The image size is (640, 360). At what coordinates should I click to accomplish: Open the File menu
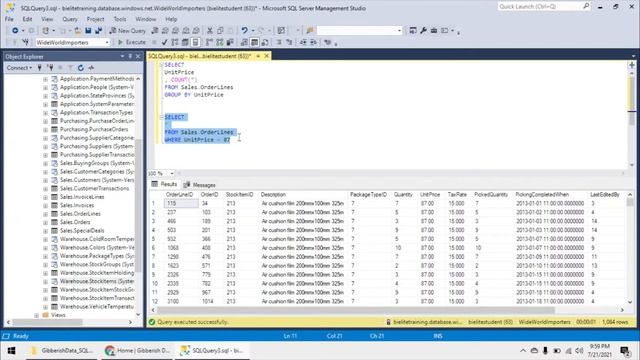(x=9, y=19)
